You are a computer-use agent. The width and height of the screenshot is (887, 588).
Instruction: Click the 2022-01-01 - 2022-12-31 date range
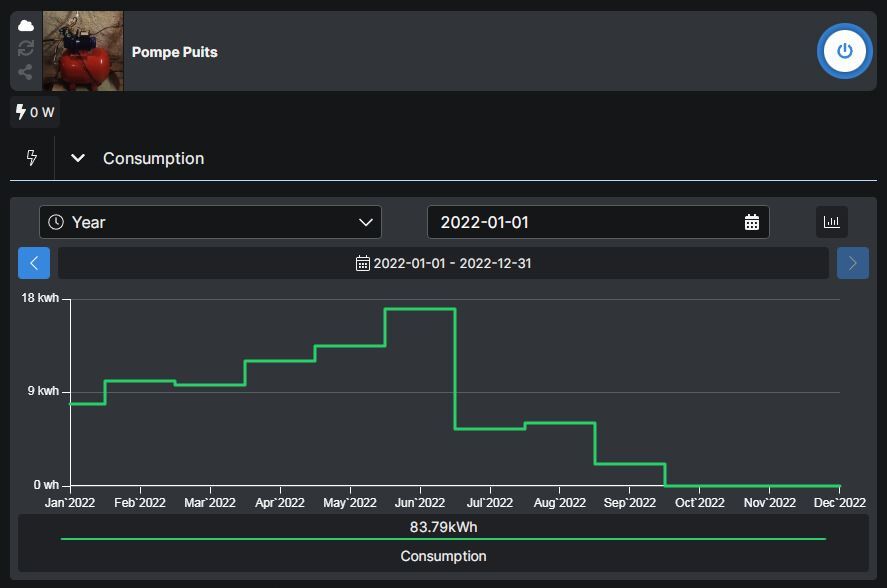pos(443,263)
